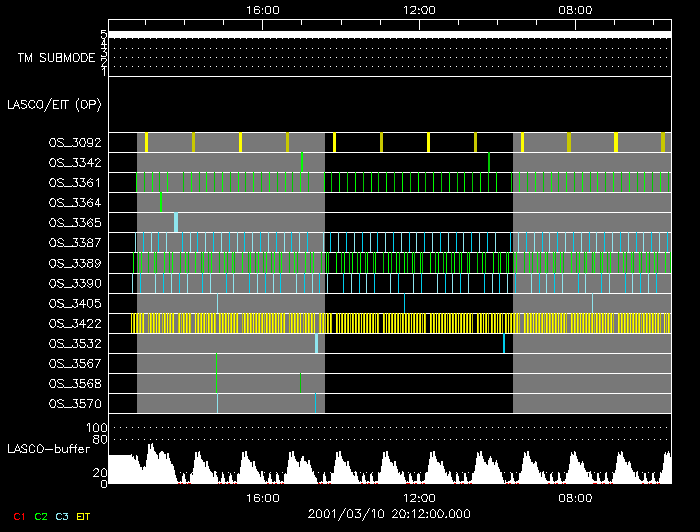Select the EIT legend label
This screenshot has width=700, height=532.
click(84, 516)
